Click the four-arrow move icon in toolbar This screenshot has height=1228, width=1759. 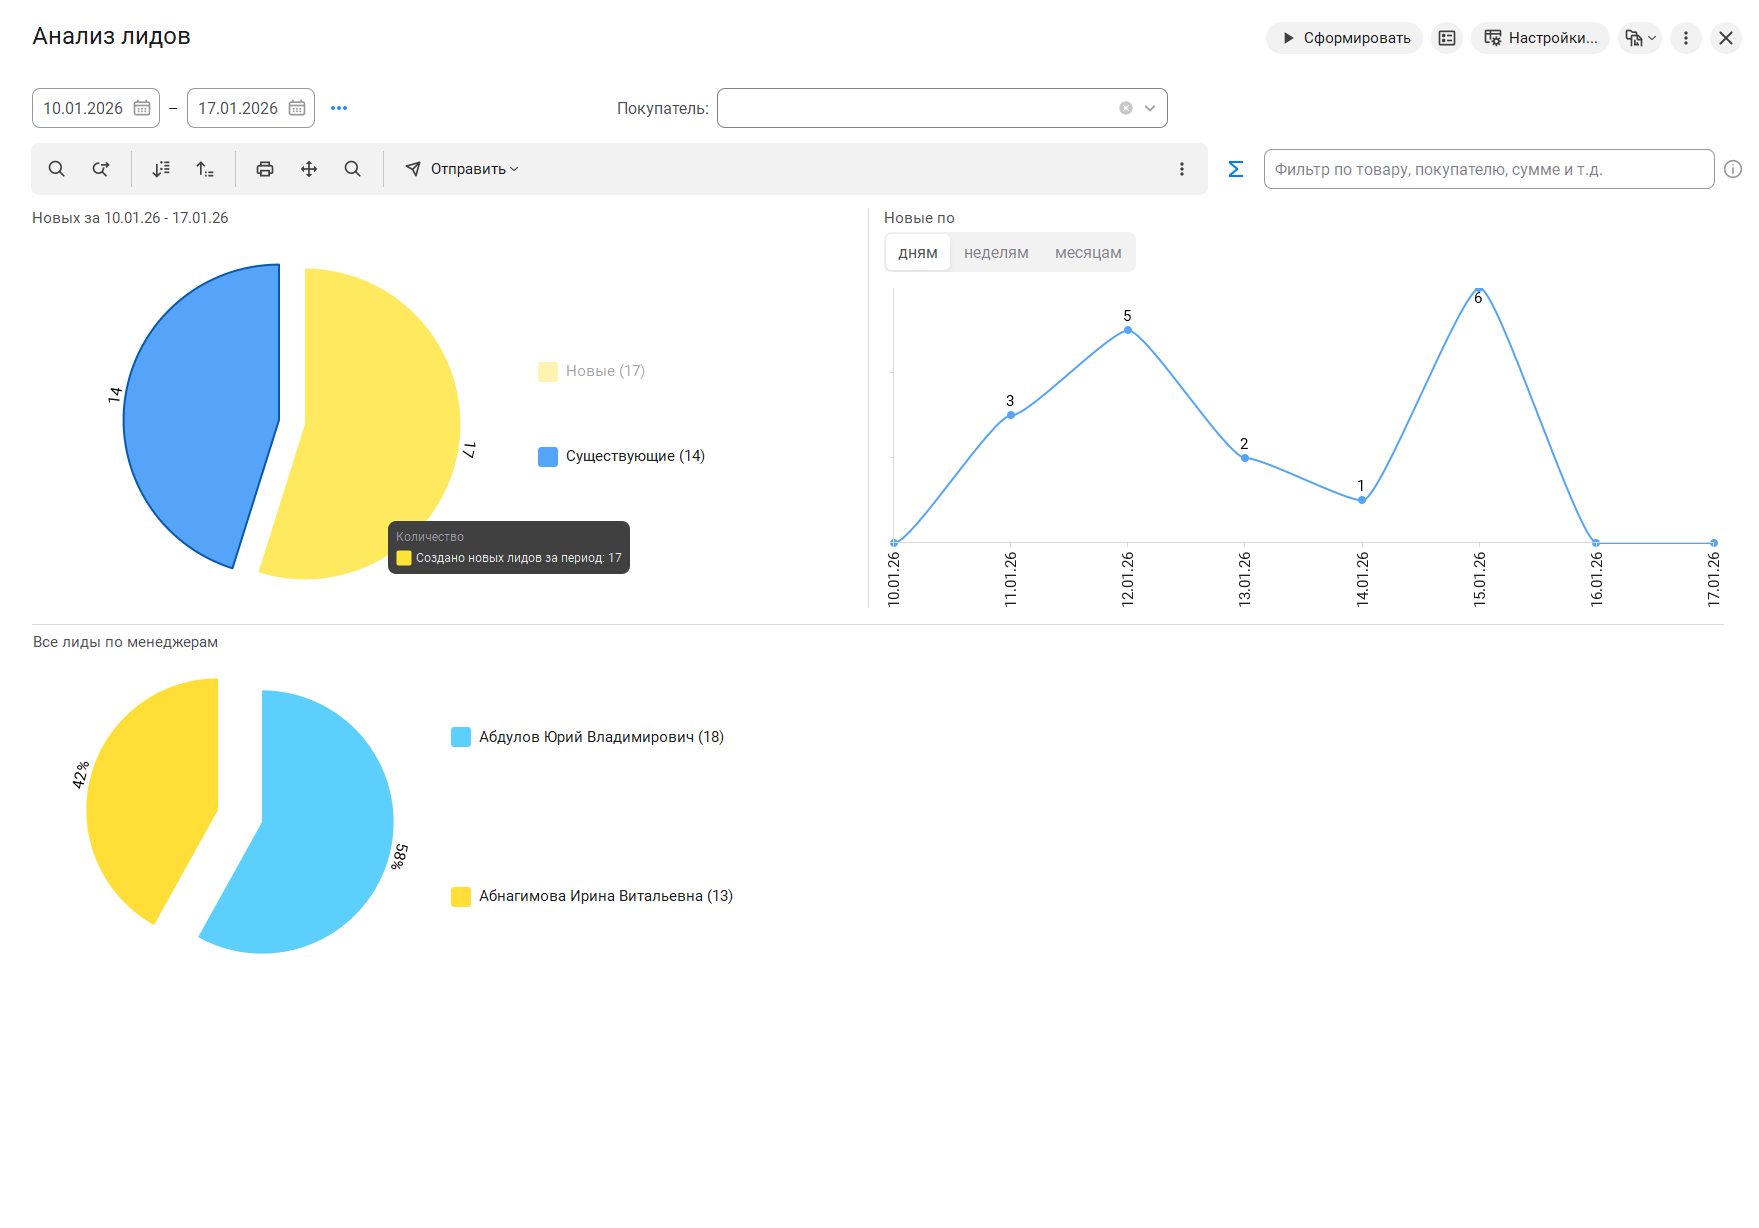point(309,169)
